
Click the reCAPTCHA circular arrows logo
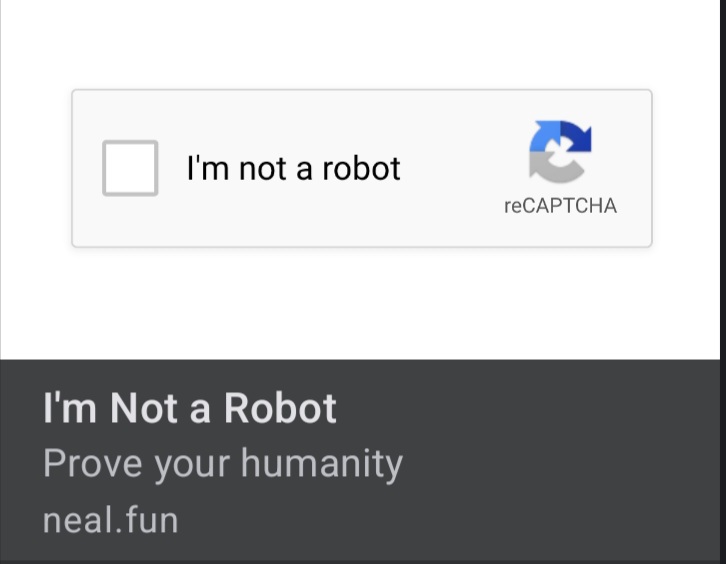point(560,153)
